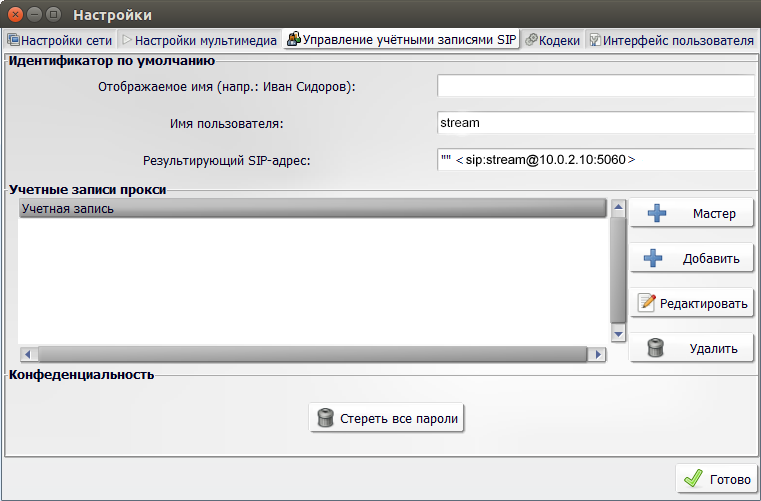Click the green checkmark icon on Готово
This screenshot has width=761, height=501.
693,479
